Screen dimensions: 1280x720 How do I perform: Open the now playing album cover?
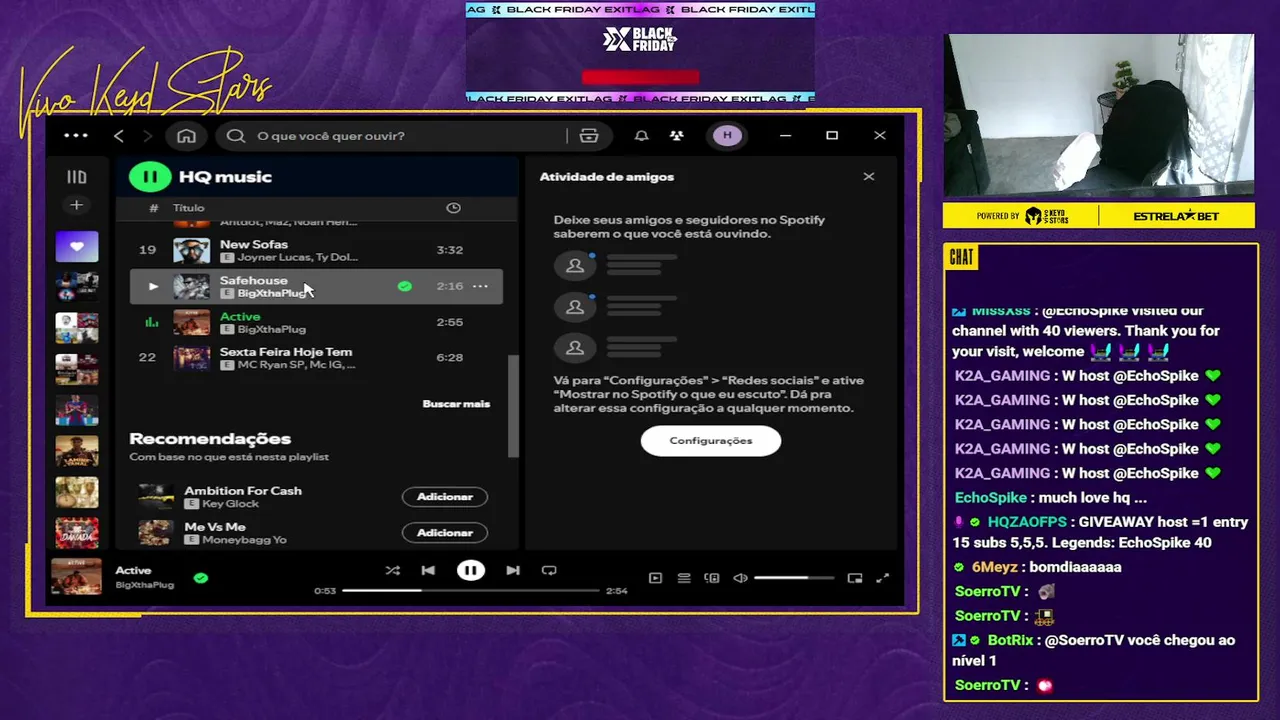click(x=77, y=577)
